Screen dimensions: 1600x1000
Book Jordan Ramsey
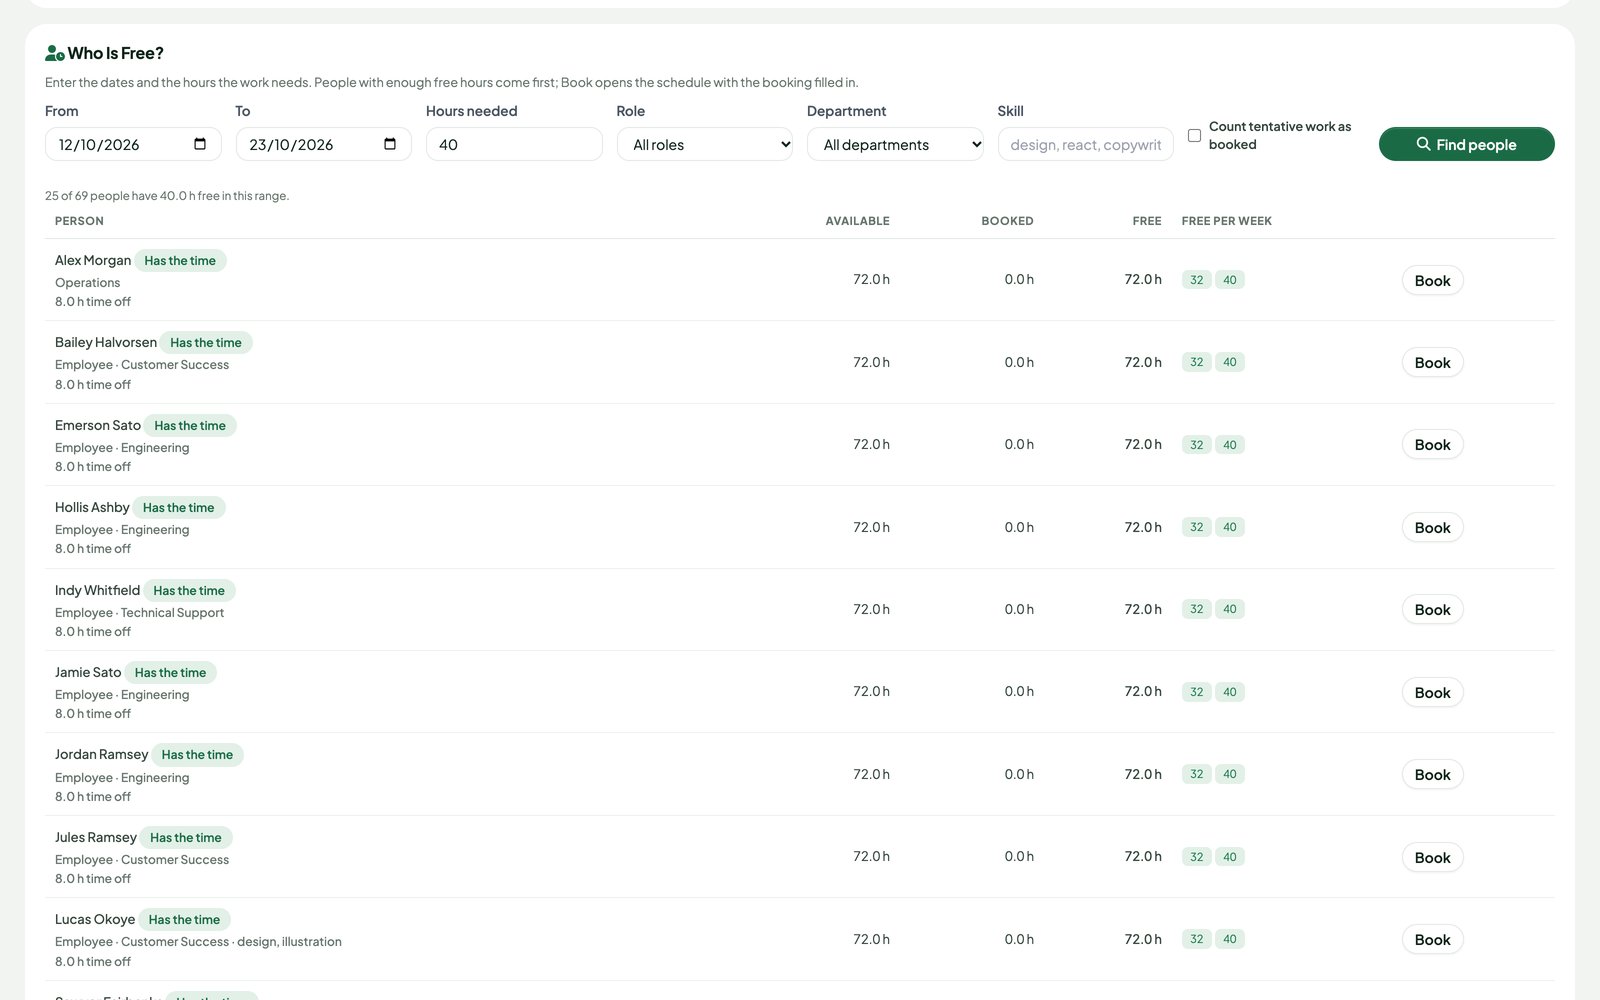coord(1432,774)
